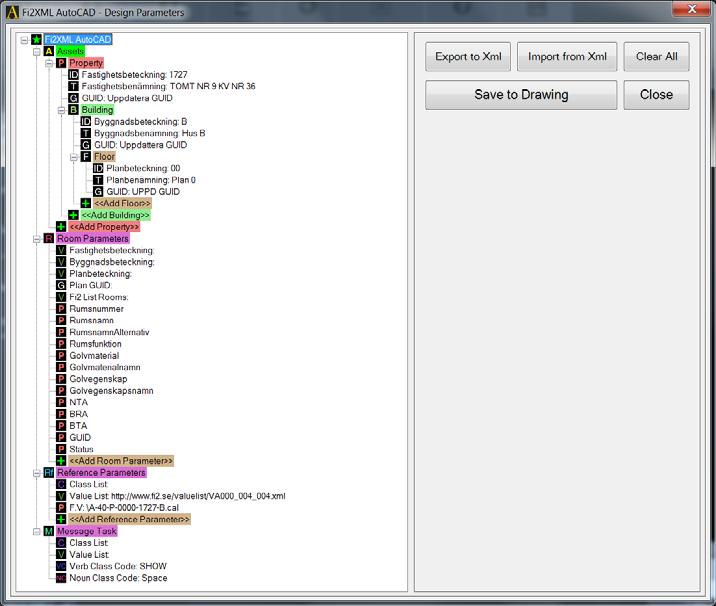The width and height of the screenshot is (716, 606).
Task: Select <<Add Floor>> tree entry
Action: 122,204
